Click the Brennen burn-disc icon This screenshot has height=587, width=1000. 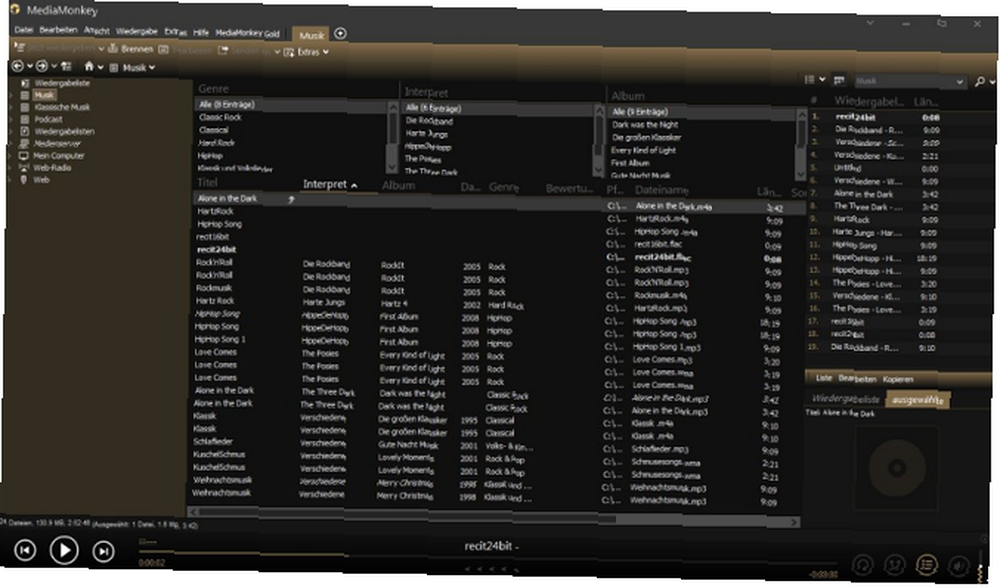(113, 48)
